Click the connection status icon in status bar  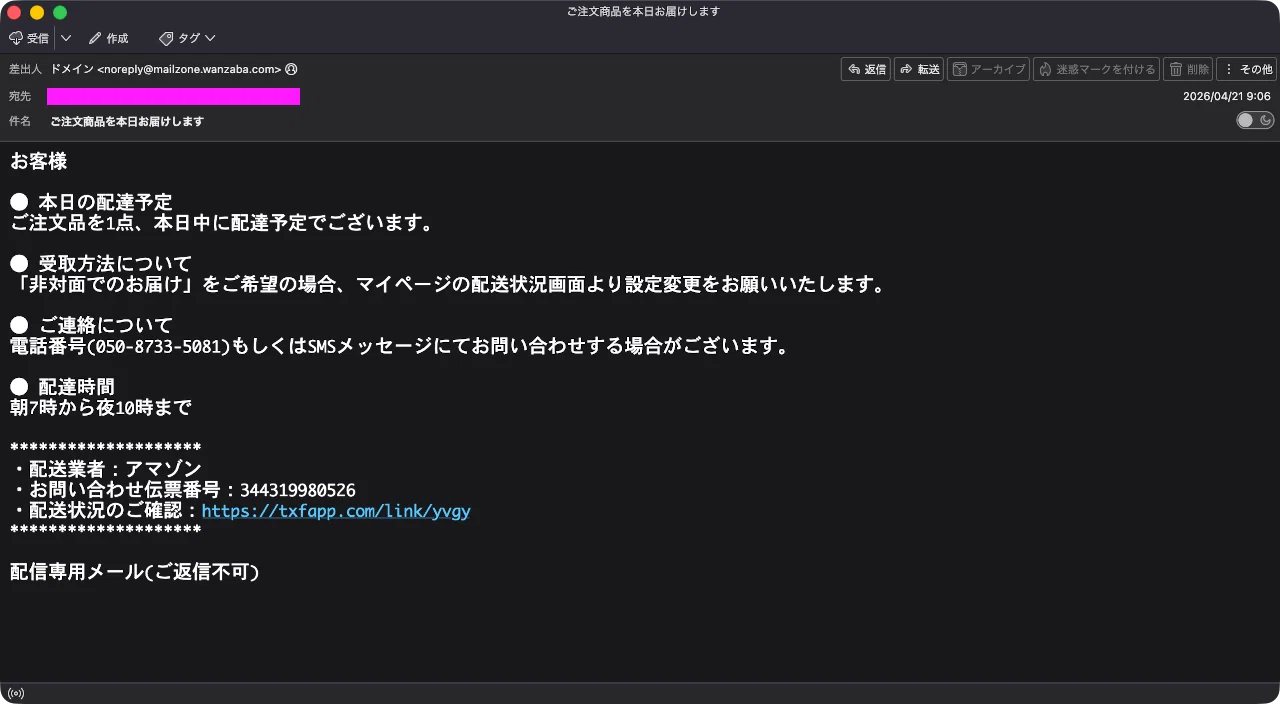tap(16, 693)
